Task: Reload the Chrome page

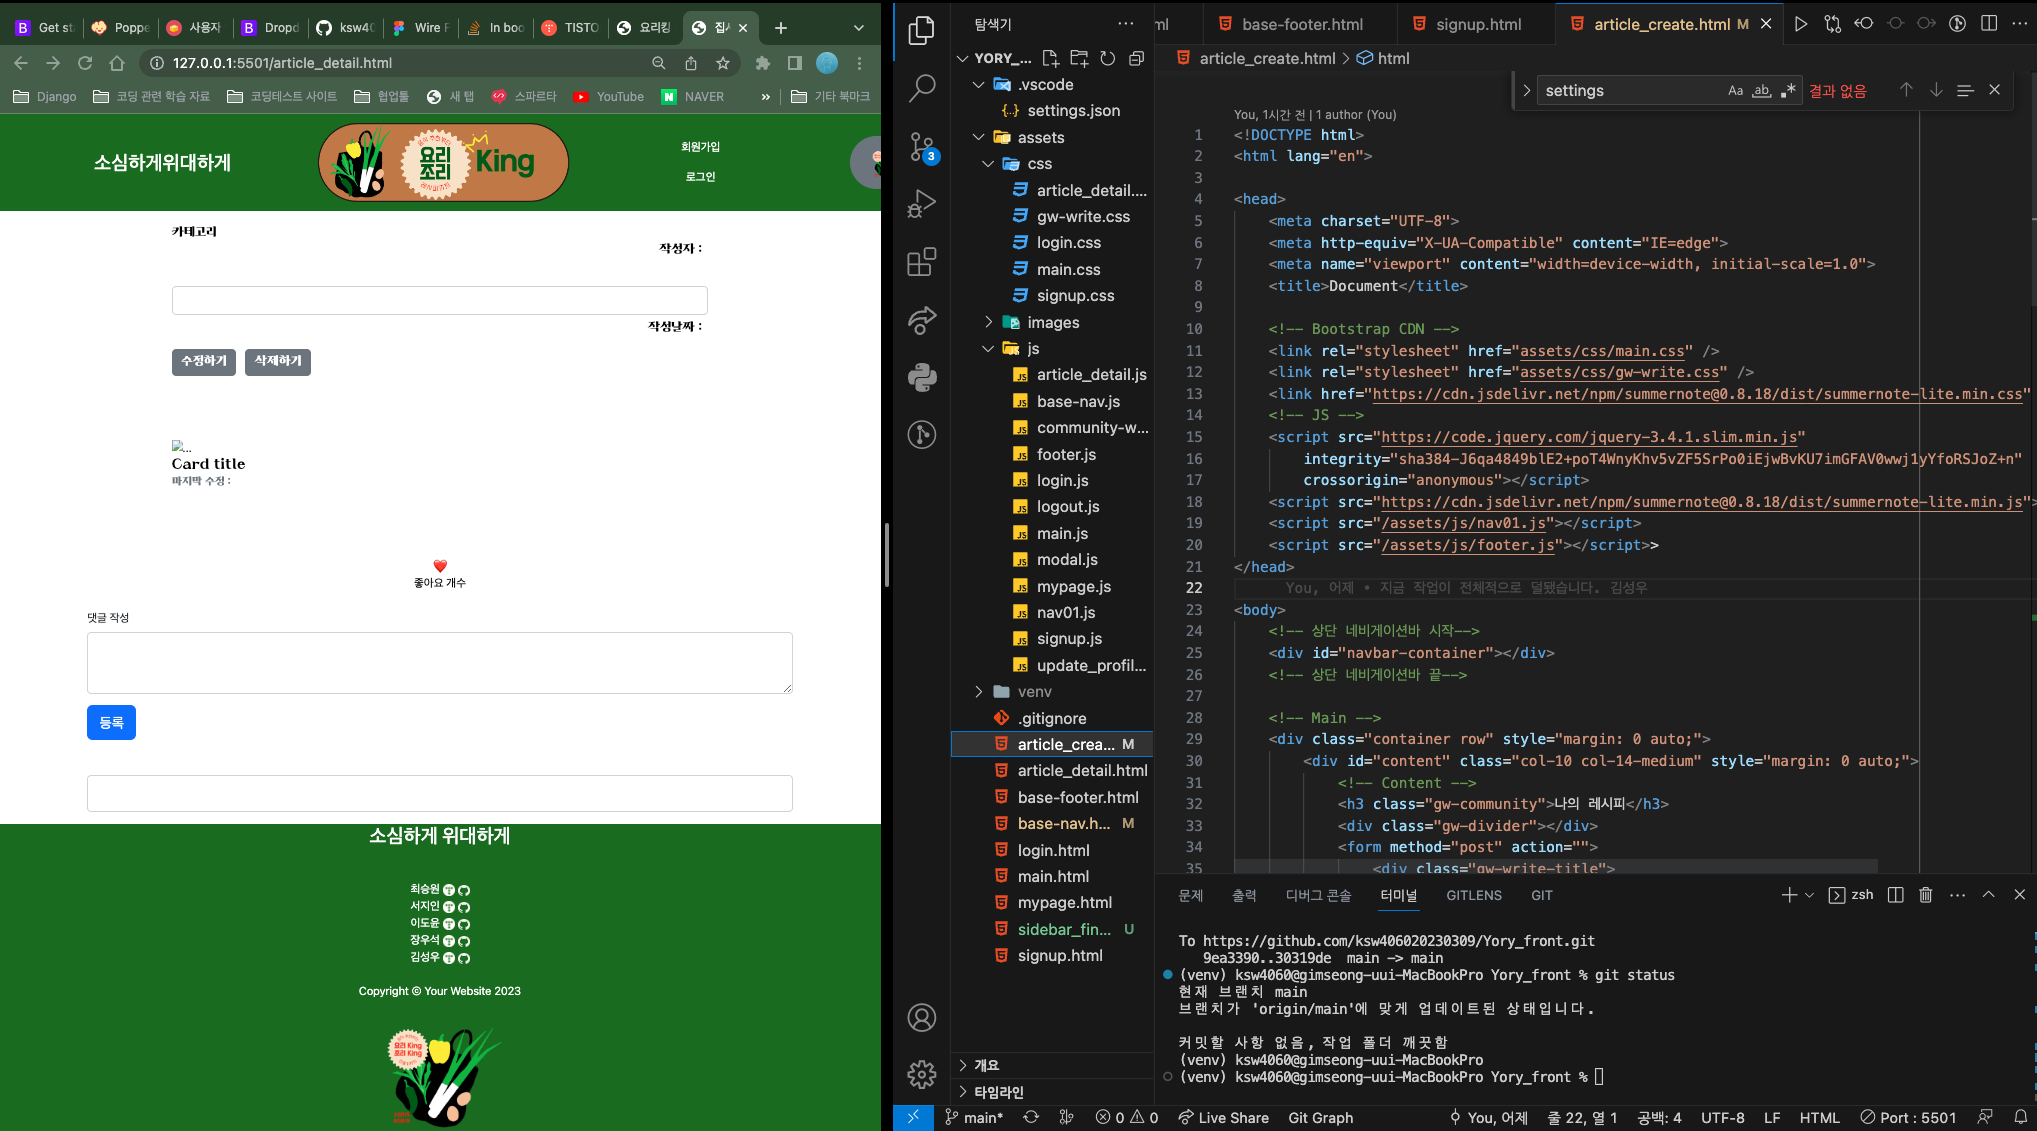Action: coord(85,63)
